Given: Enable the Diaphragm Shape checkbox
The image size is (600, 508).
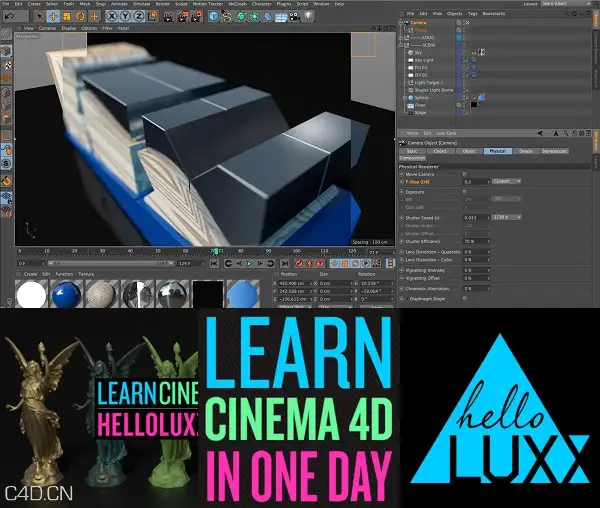Looking at the screenshot, I should click(x=465, y=298).
